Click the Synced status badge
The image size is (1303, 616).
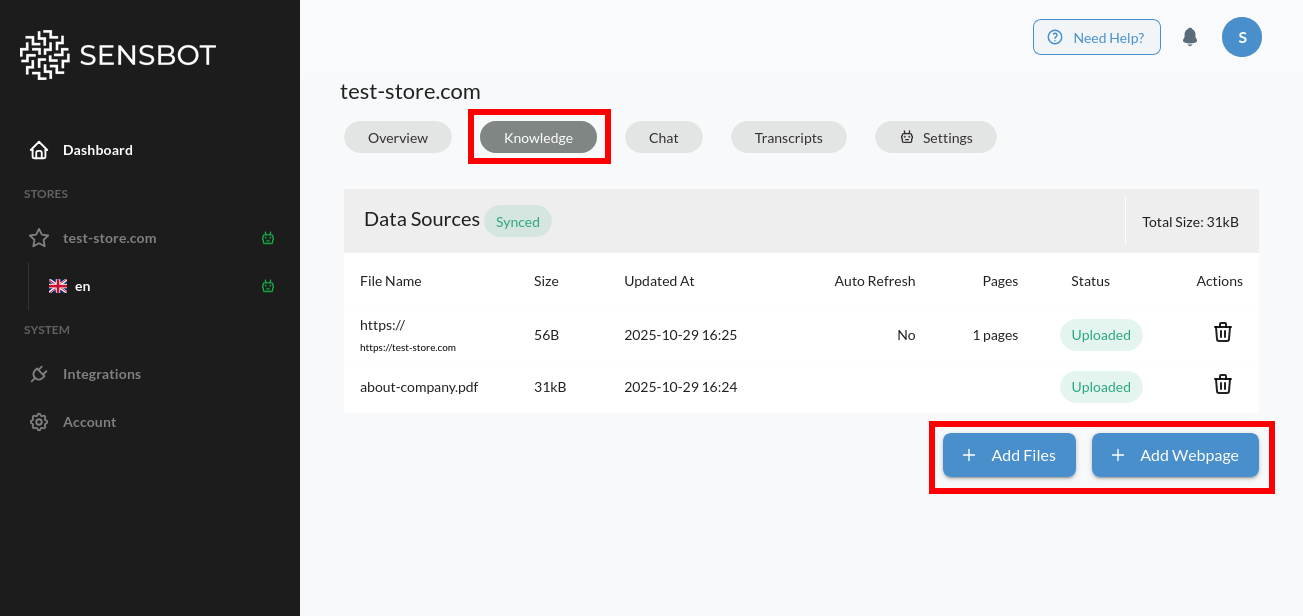tap(518, 221)
